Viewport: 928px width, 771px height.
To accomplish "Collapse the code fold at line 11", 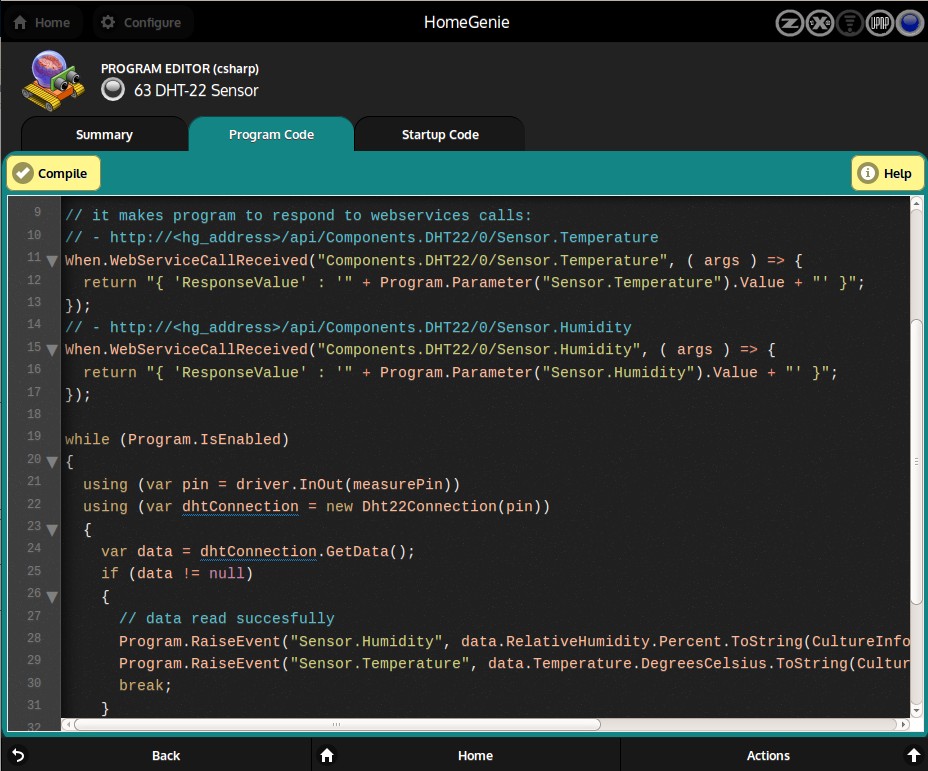I will tap(52, 261).
